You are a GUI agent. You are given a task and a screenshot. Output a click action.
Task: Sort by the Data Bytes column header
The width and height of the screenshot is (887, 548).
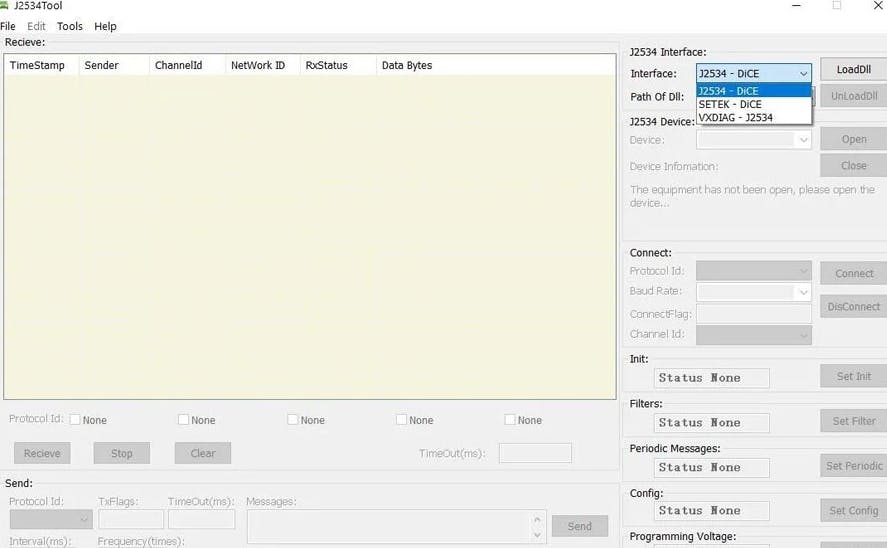pyautogui.click(x=407, y=65)
